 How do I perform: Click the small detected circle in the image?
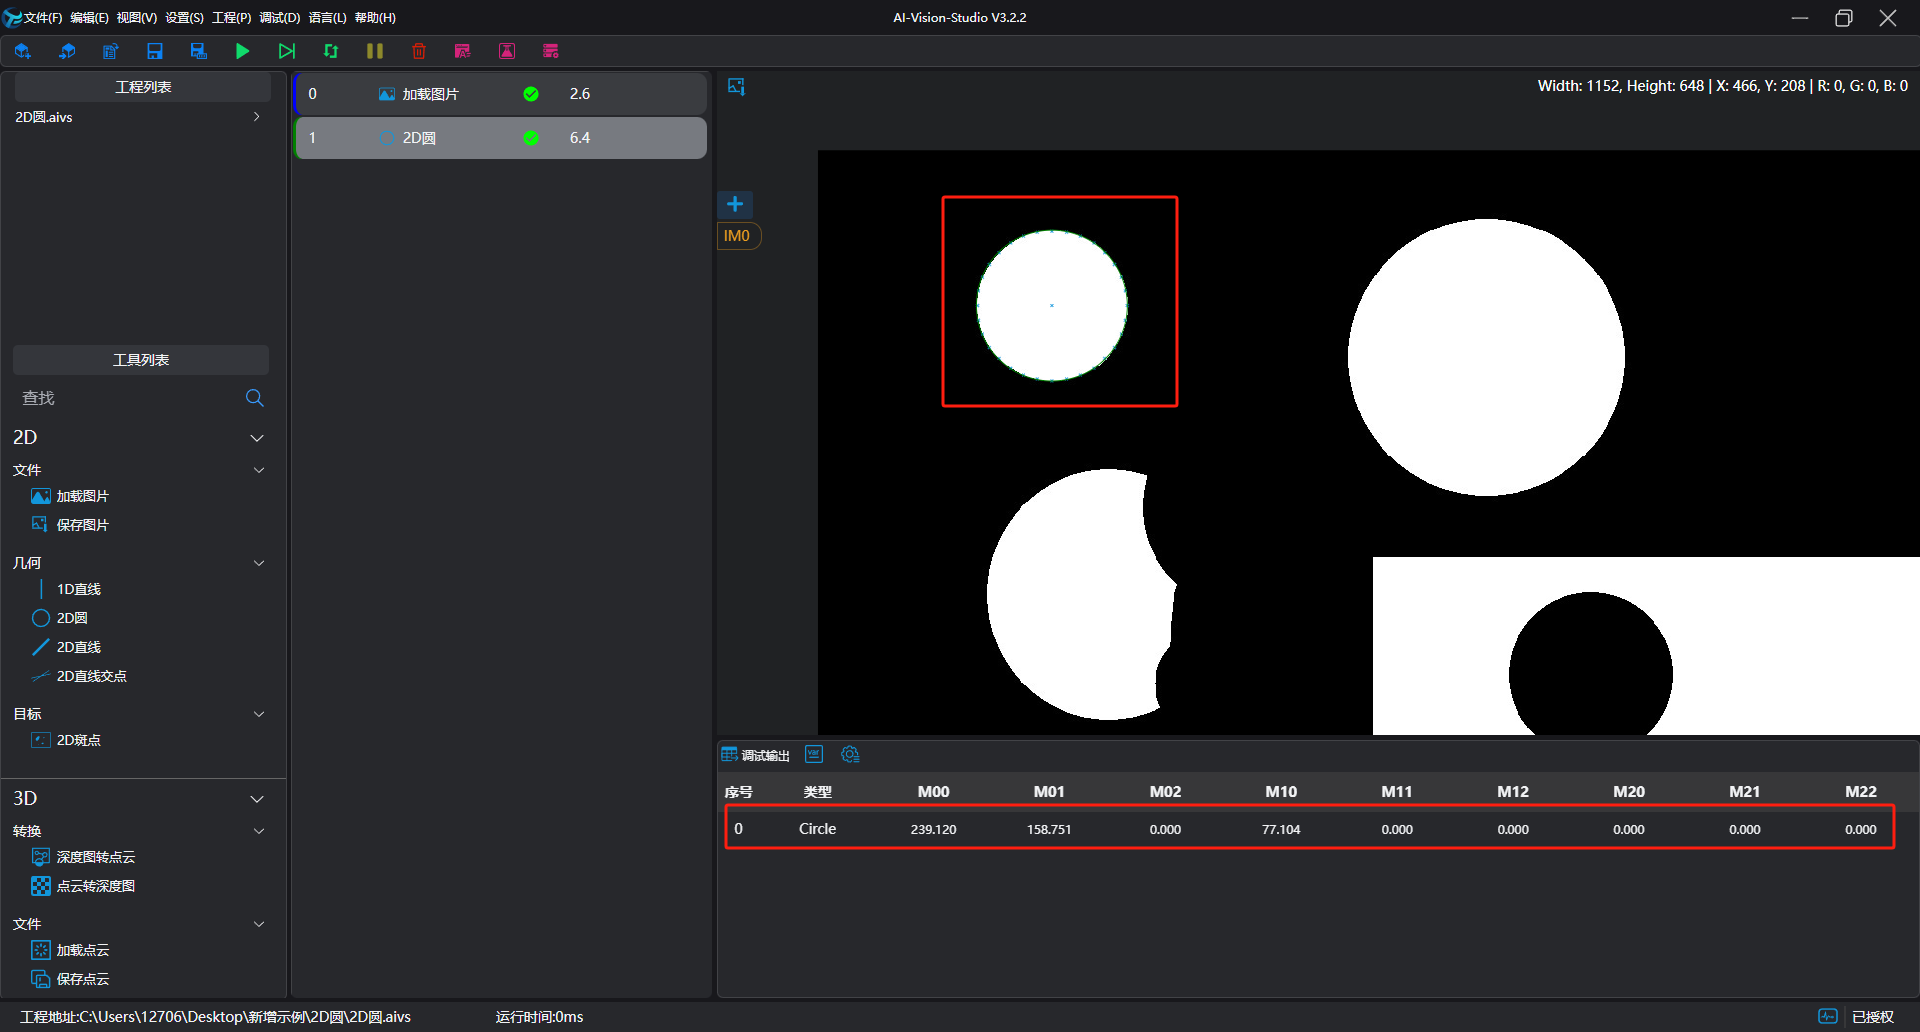click(1052, 305)
